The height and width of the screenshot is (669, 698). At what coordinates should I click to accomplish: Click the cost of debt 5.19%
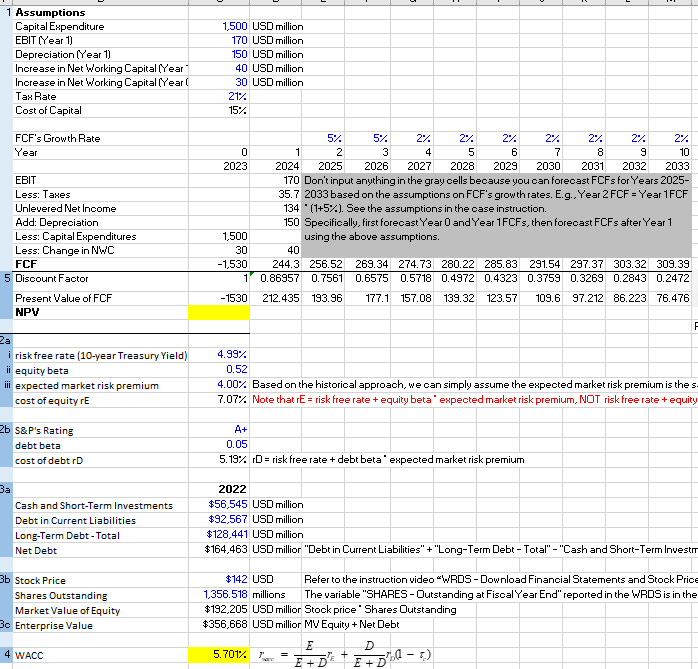click(x=233, y=460)
